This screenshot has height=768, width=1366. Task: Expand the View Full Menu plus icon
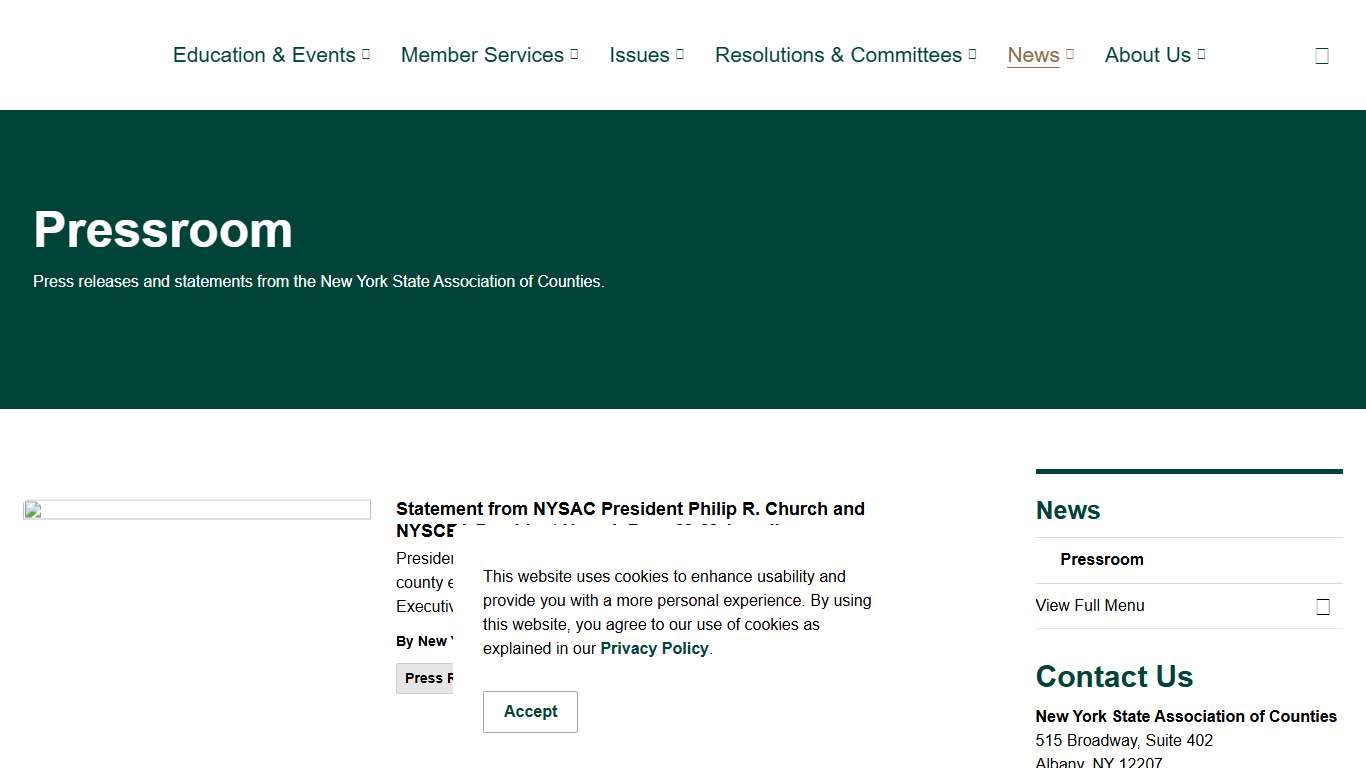point(1322,607)
